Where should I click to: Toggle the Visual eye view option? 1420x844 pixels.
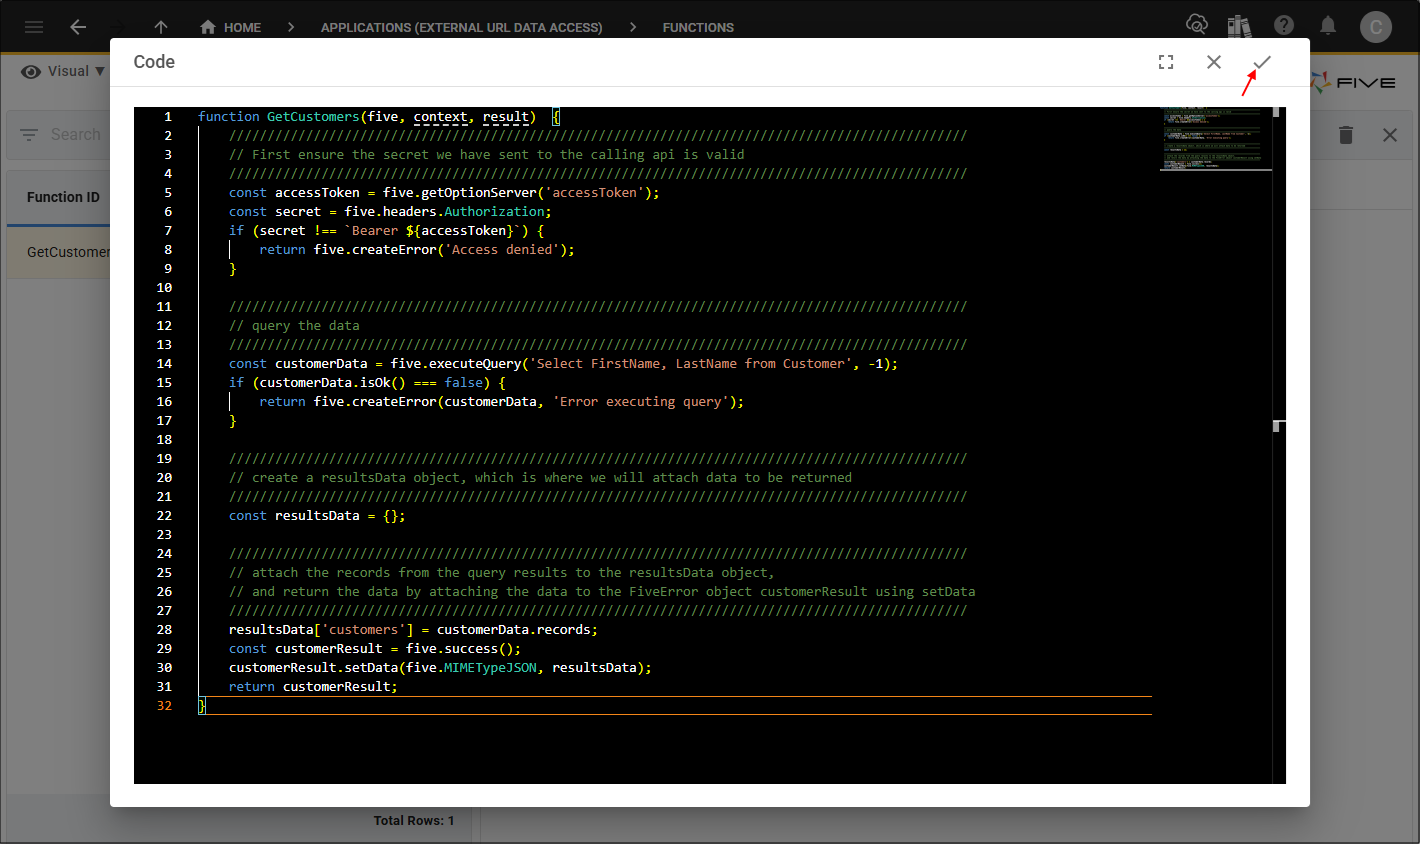click(x=31, y=72)
